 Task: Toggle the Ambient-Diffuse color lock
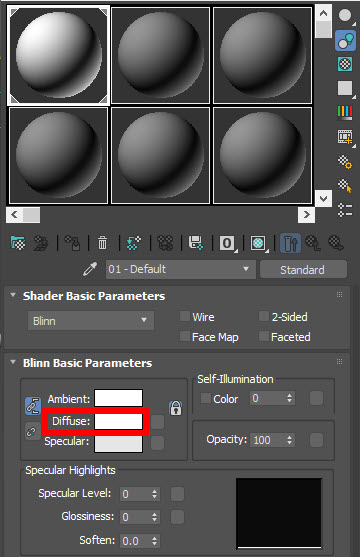click(x=33, y=406)
